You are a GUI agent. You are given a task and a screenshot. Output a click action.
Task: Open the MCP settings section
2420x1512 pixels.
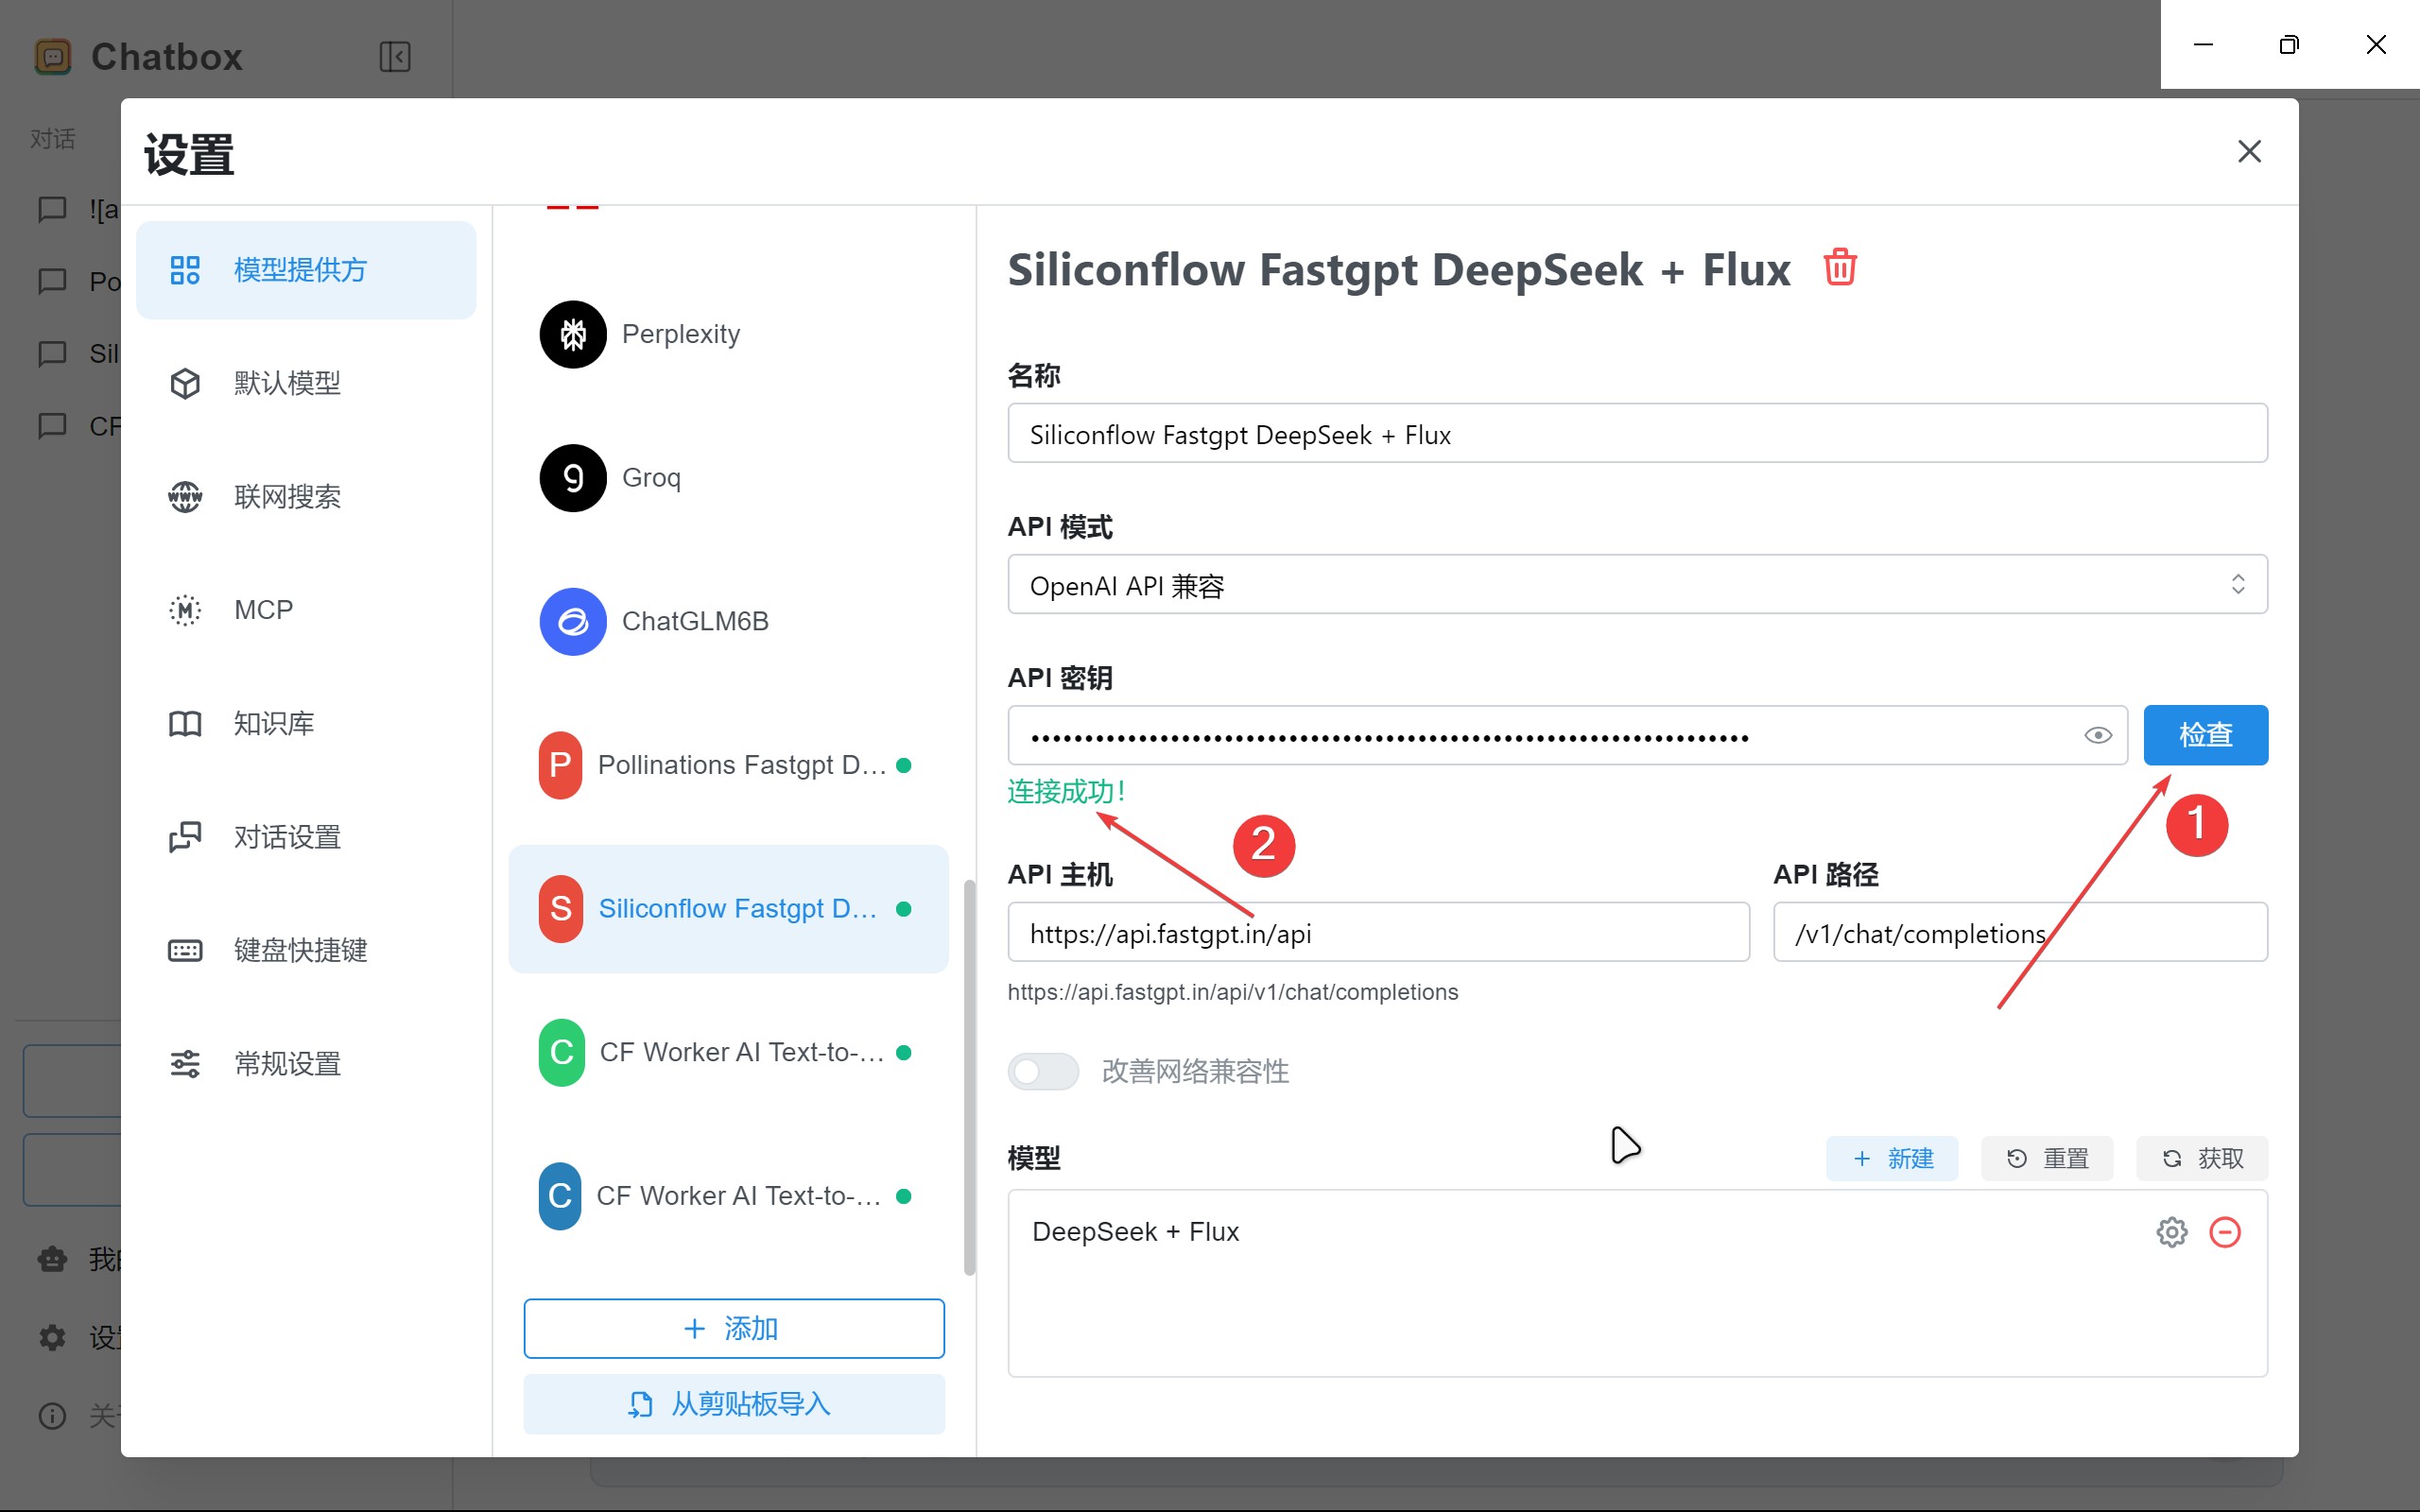click(x=263, y=608)
